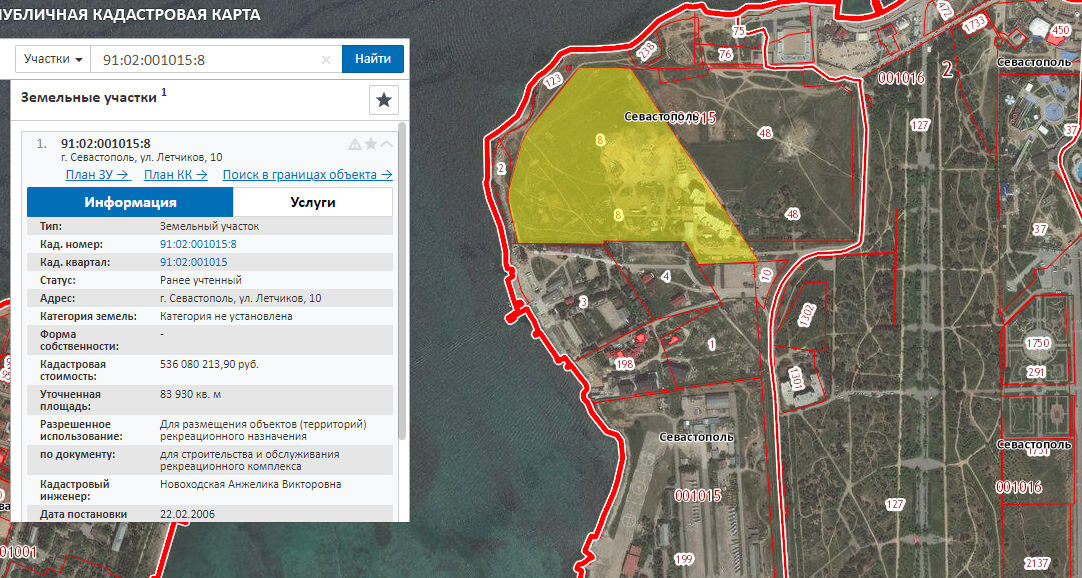Click quarter label 001015 near bottom of map
This screenshot has height=578, width=1082.
click(x=698, y=495)
